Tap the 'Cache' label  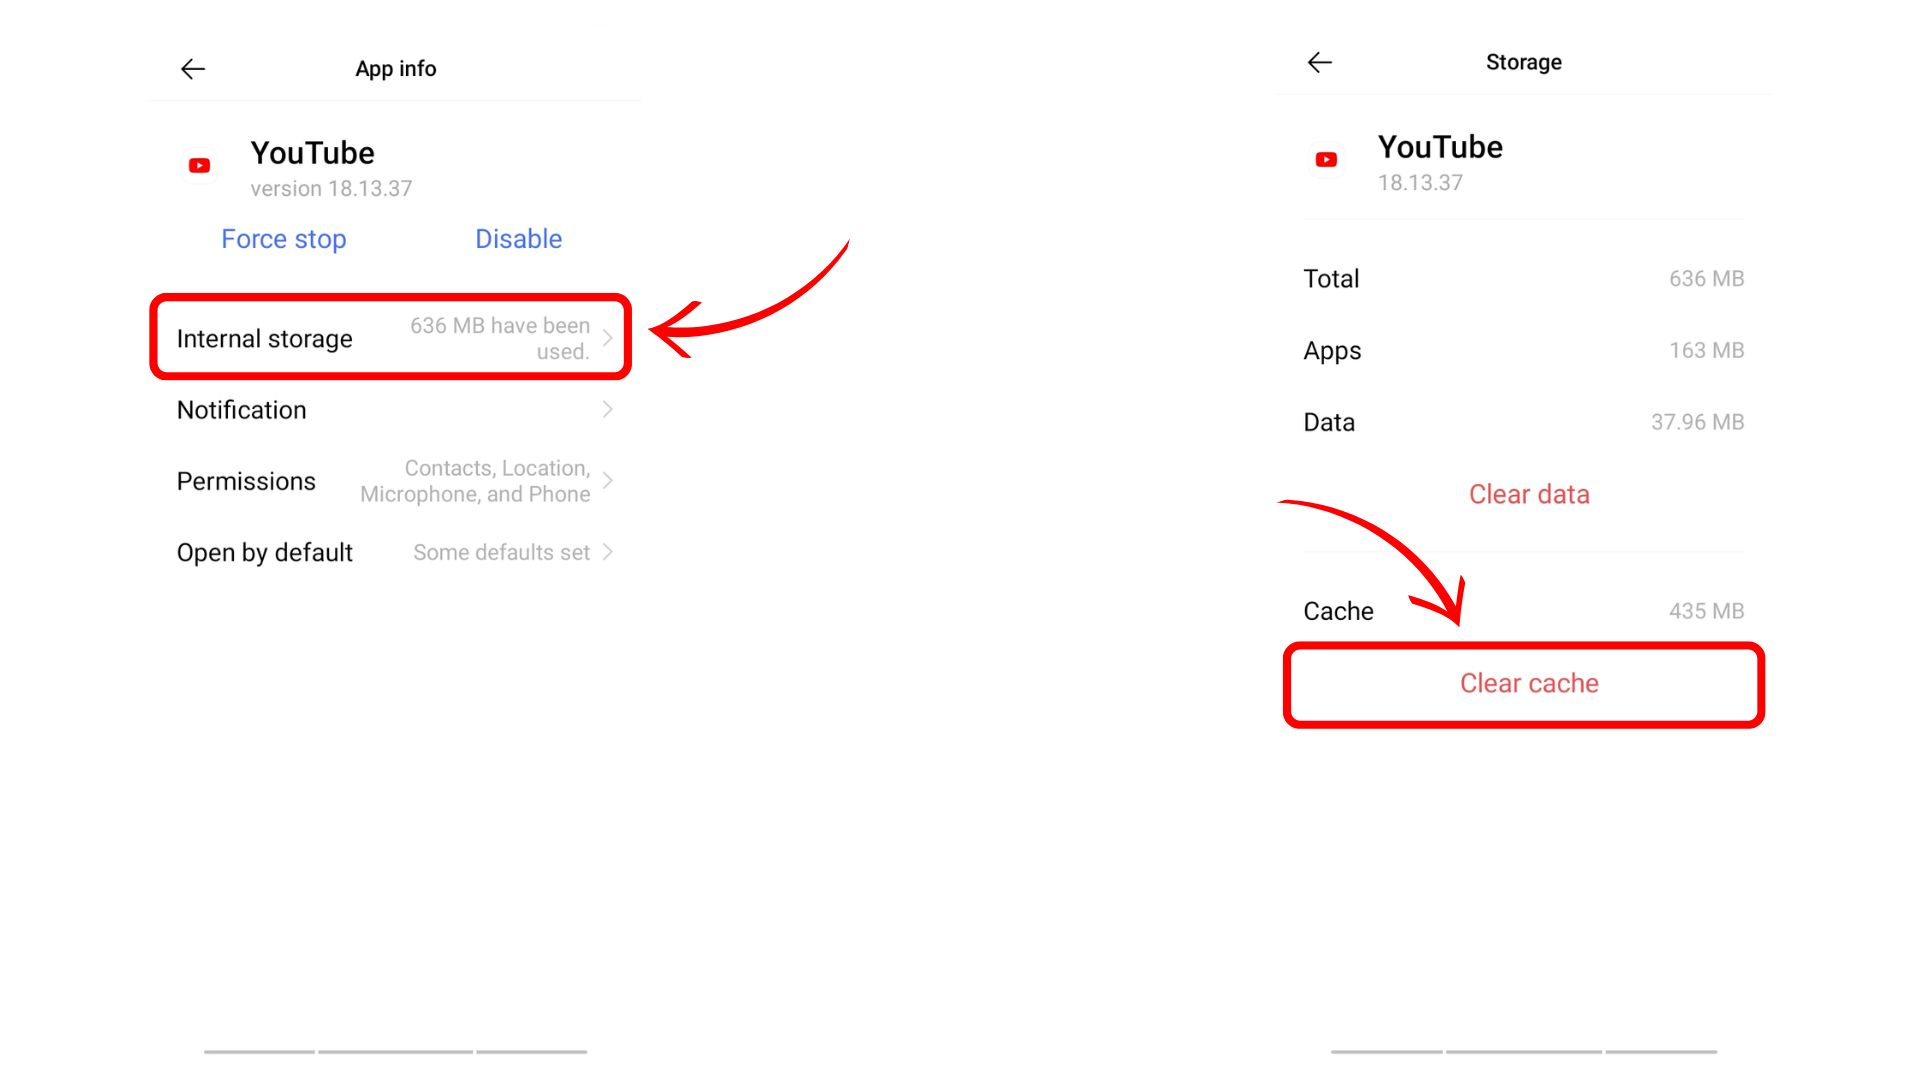pos(1338,611)
